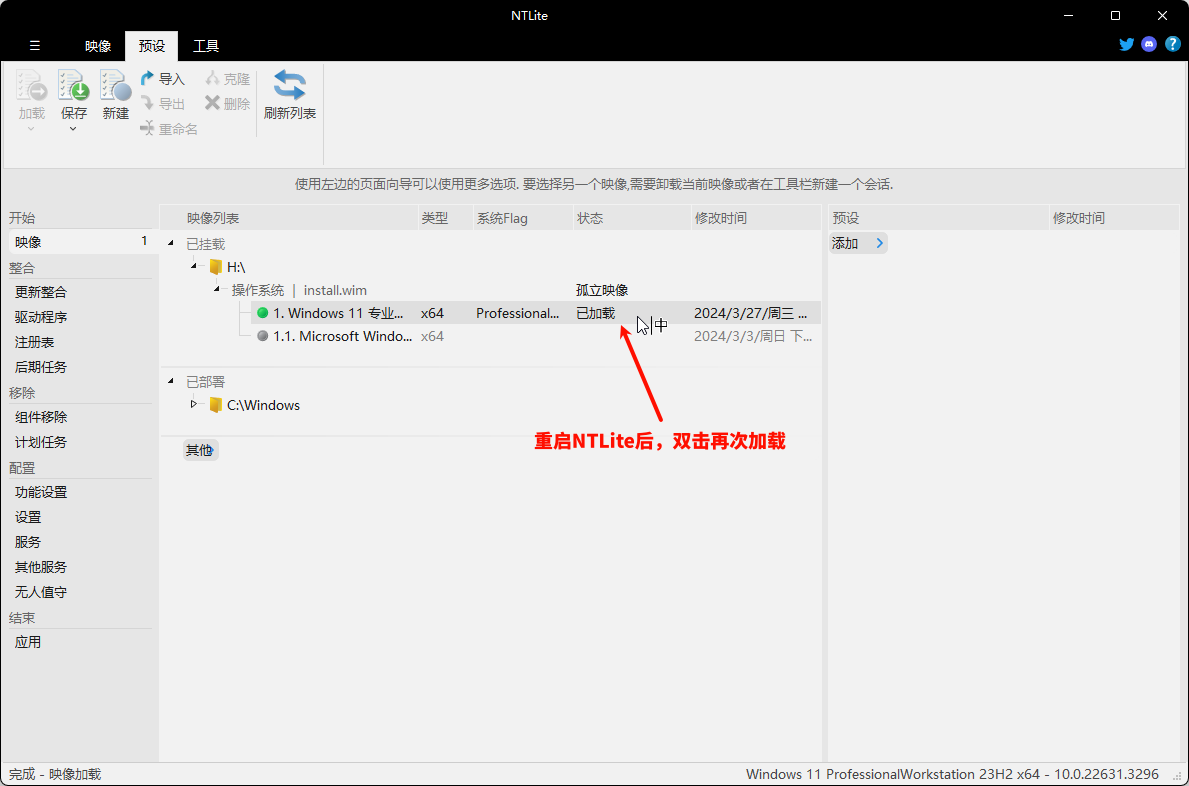This screenshot has width=1189, height=786.
Task: Sort by 类型 column header
Action: click(x=446, y=218)
